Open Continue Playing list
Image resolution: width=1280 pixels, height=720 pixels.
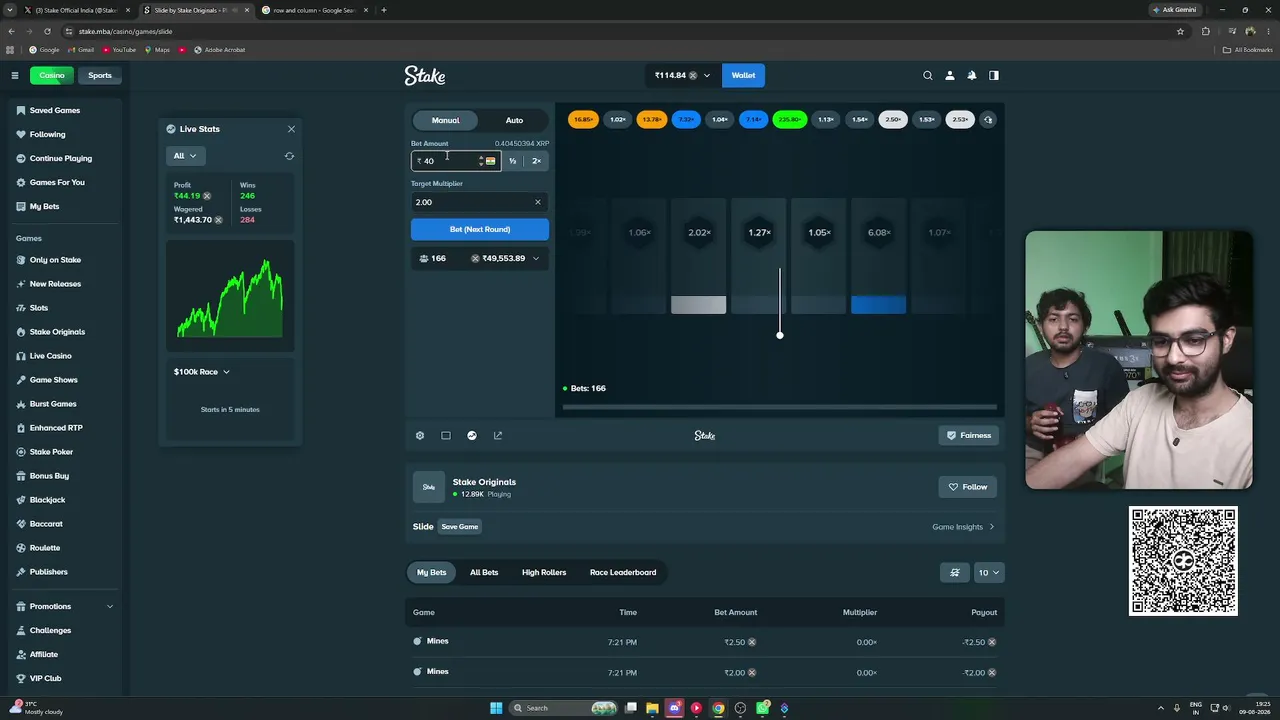[x=60, y=158]
